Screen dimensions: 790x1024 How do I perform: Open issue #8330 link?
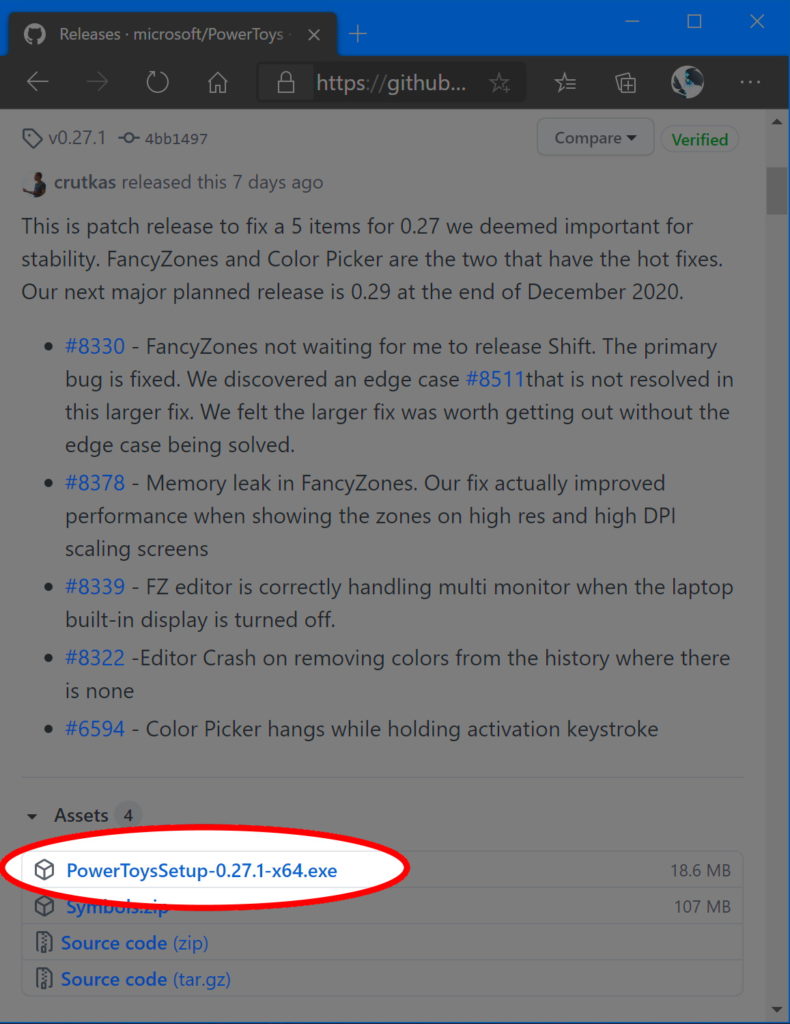[95, 346]
